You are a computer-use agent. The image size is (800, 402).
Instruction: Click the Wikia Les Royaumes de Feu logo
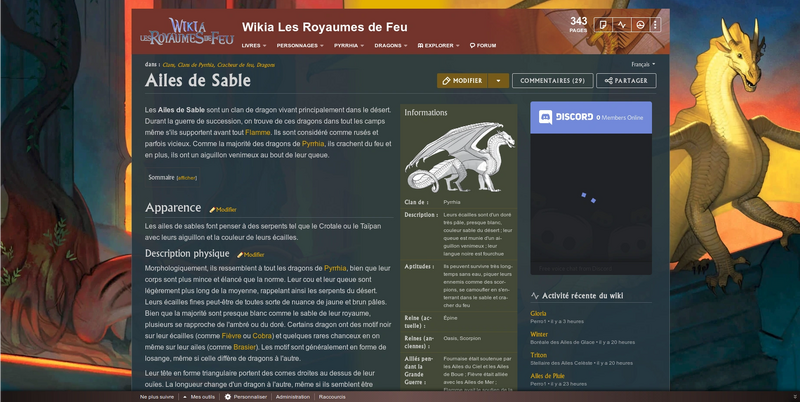187,32
